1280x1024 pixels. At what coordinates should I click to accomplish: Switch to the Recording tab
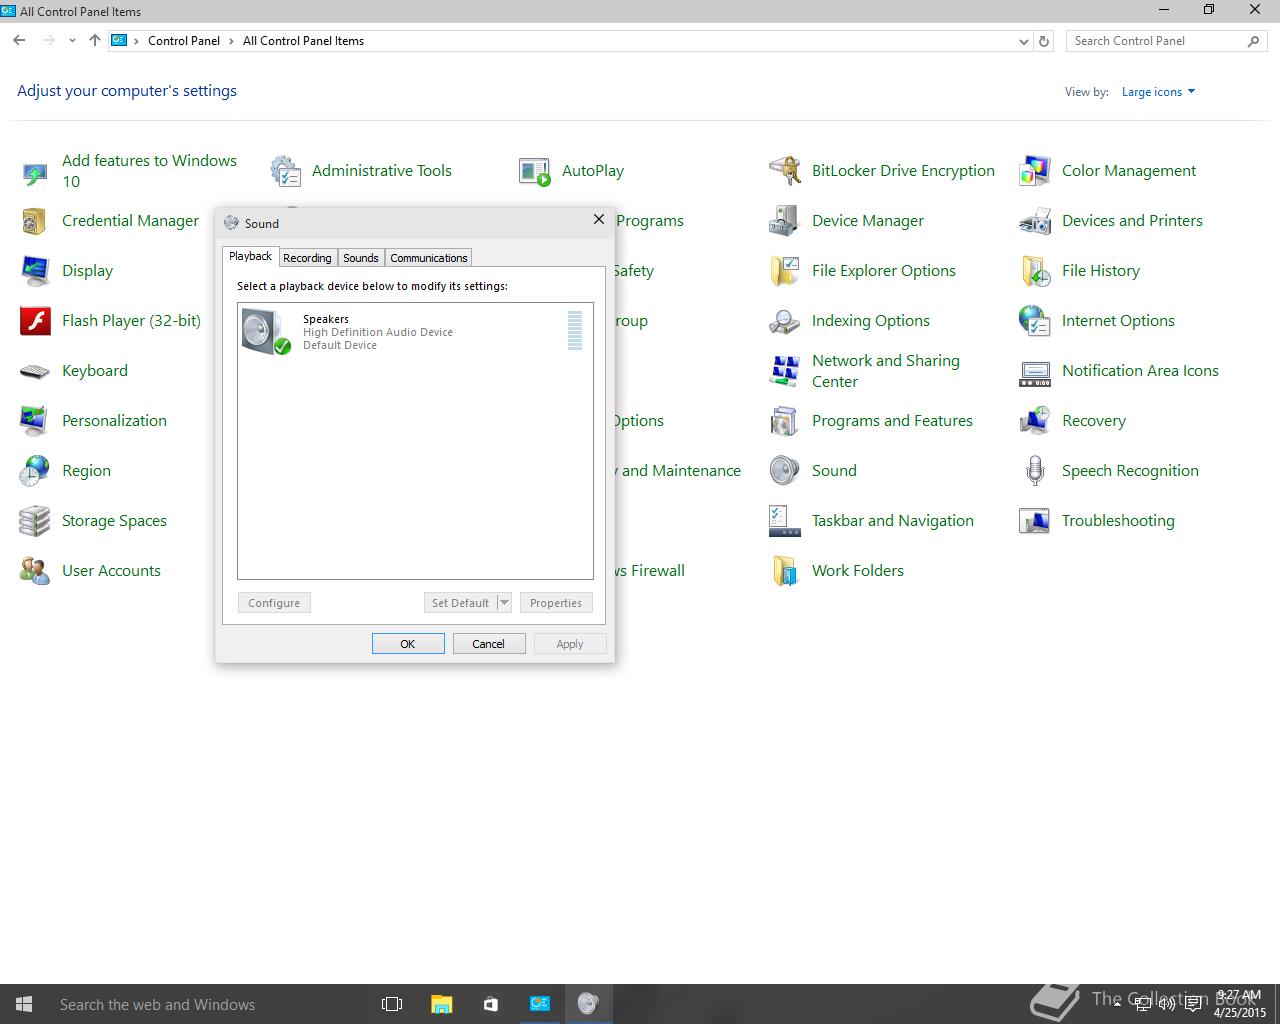pos(307,258)
